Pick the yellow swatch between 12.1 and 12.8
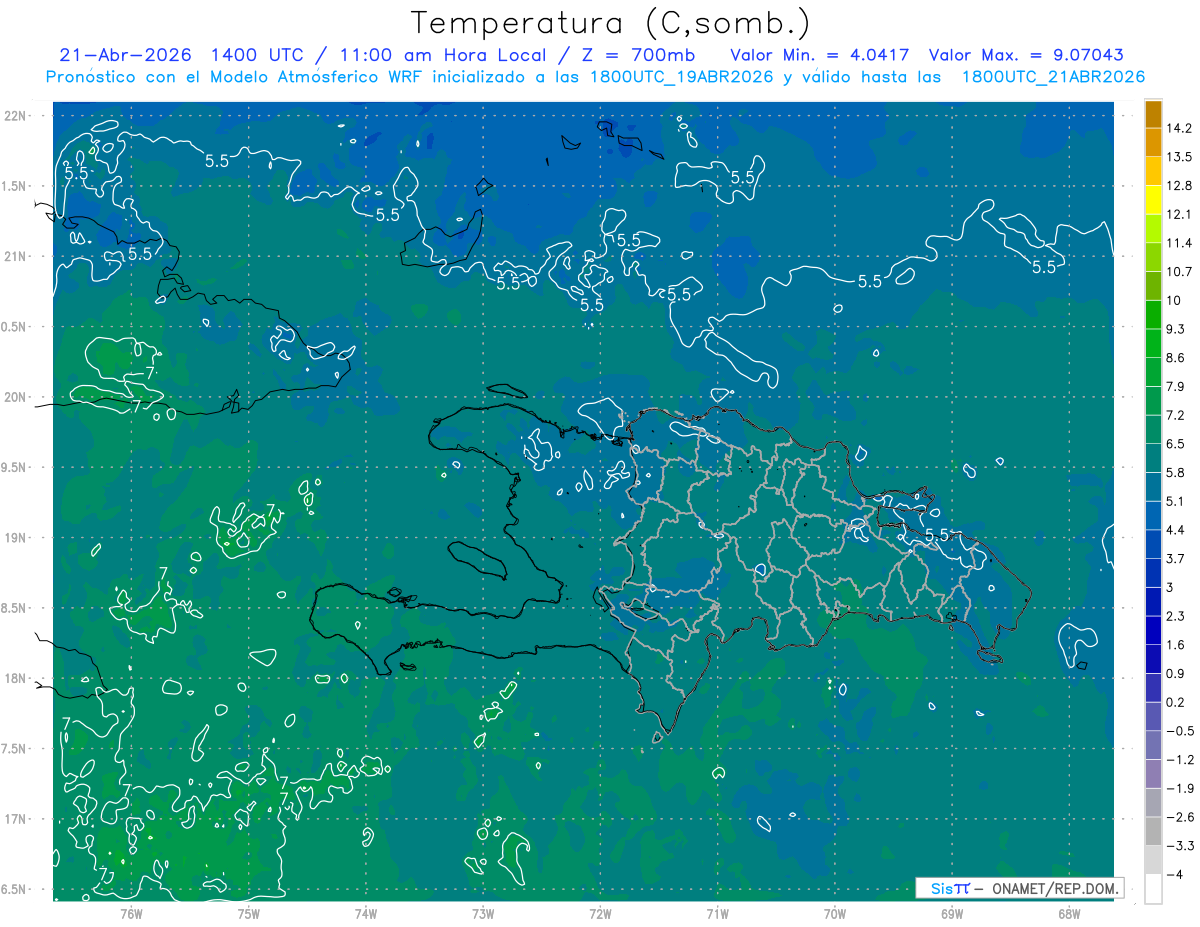The image size is (1200, 927). 1153,200
